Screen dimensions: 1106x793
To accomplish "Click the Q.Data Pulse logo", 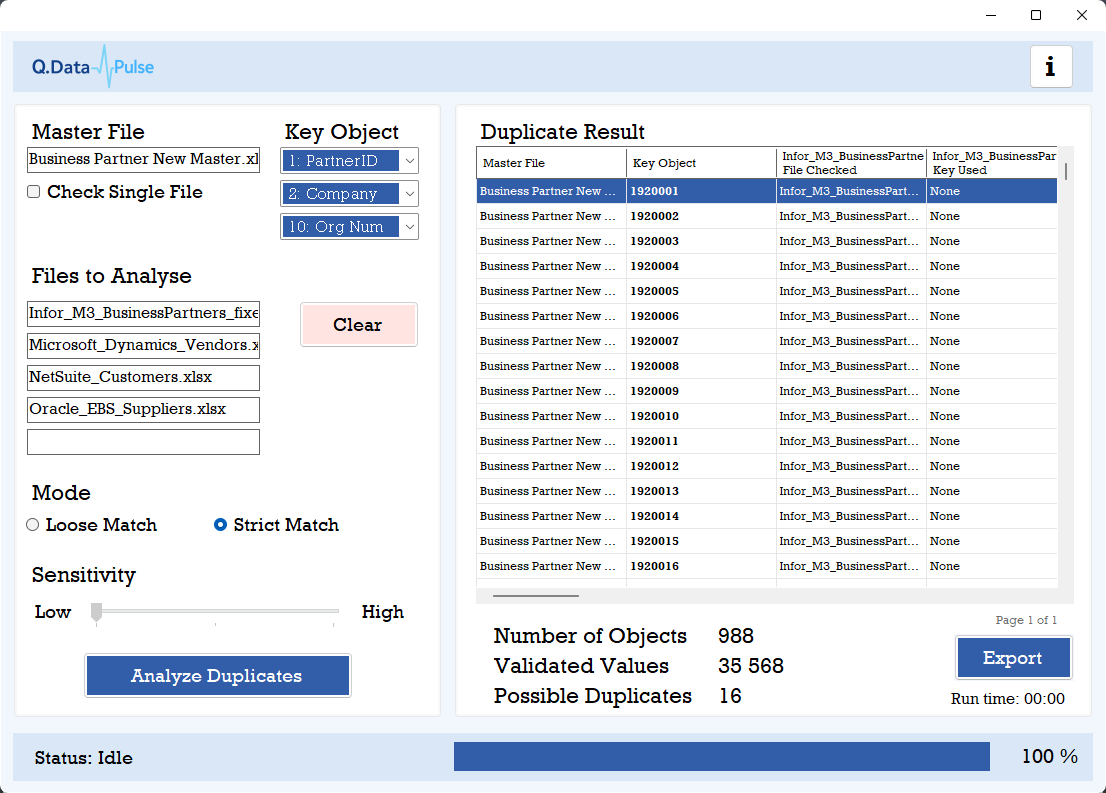I will pyautogui.click(x=93, y=66).
